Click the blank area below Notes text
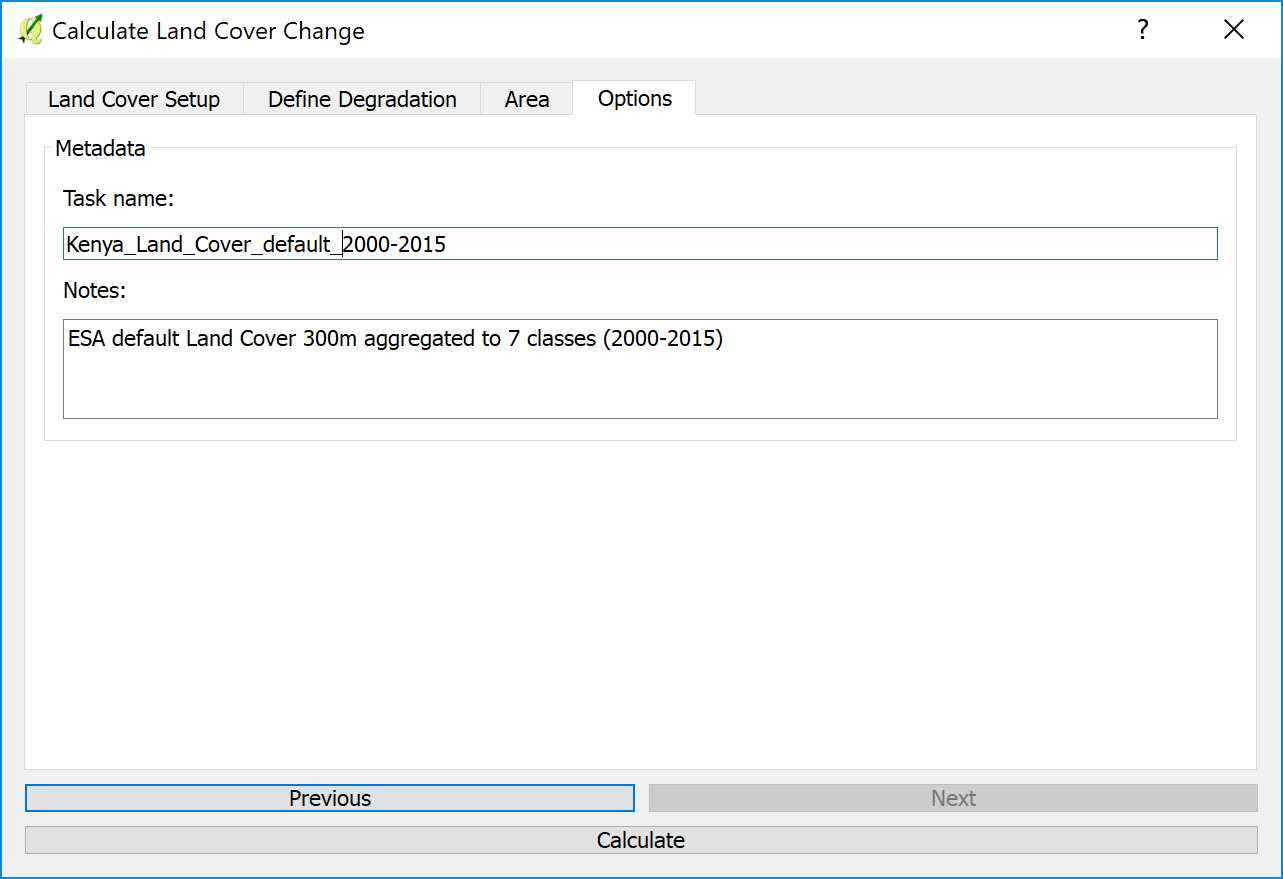1283x879 pixels. [x=640, y=390]
